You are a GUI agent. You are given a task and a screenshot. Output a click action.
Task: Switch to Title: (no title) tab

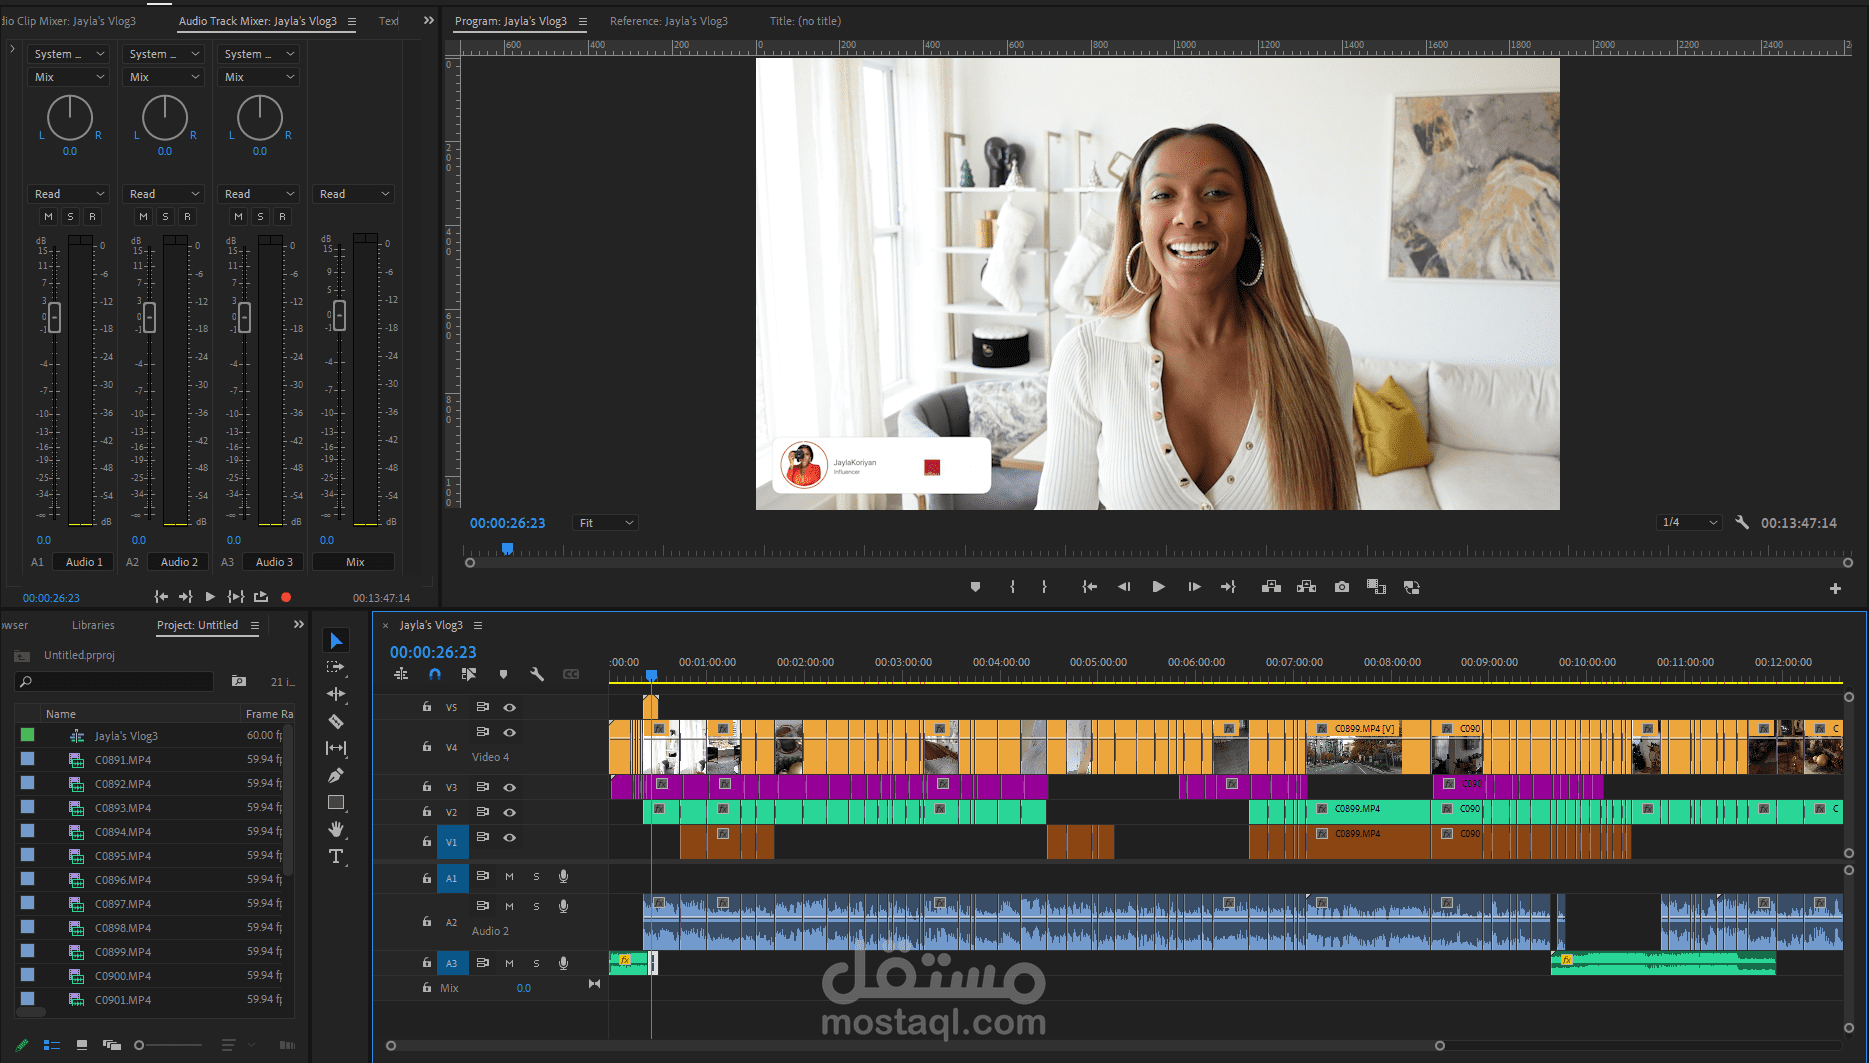tap(805, 21)
